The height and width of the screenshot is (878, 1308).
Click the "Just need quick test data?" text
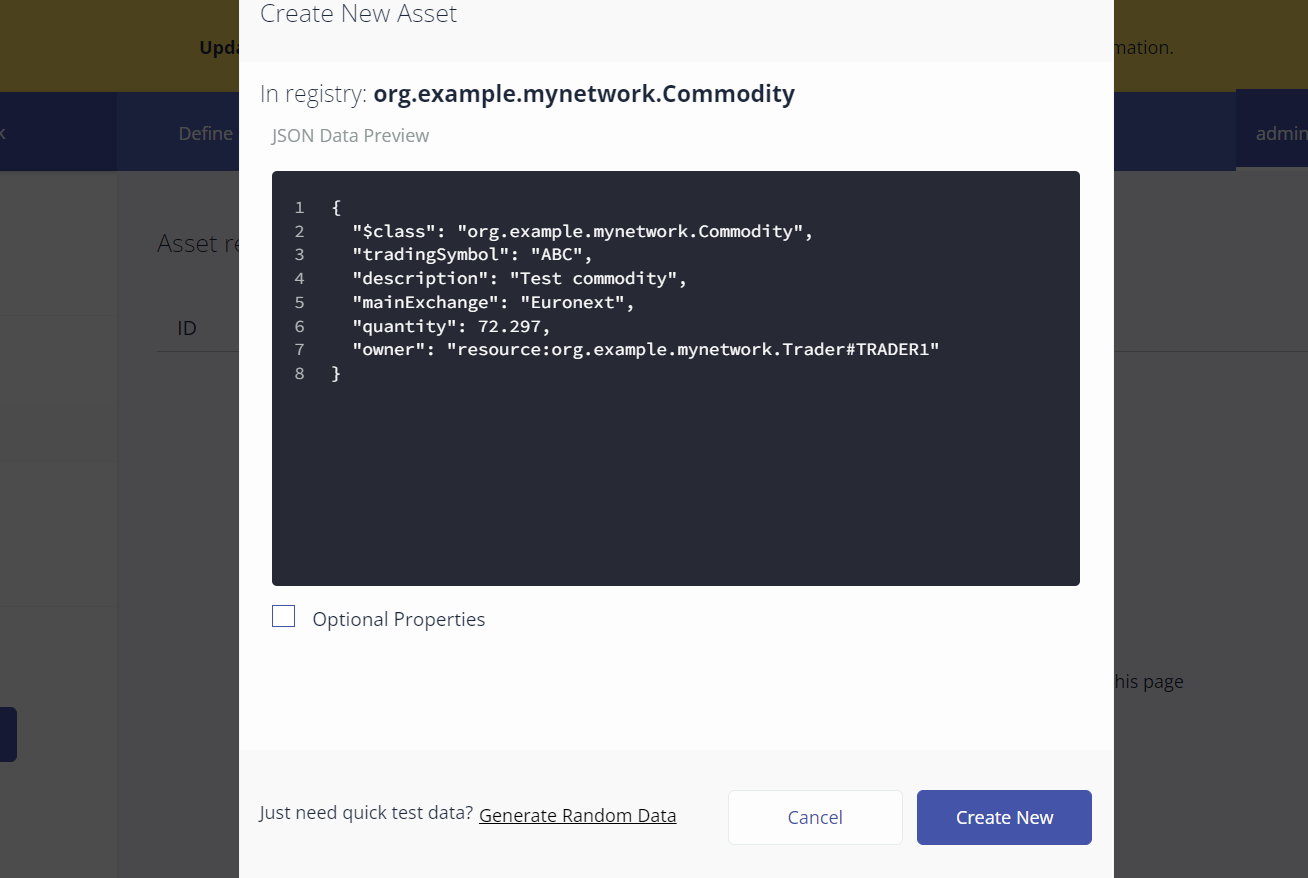366,813
